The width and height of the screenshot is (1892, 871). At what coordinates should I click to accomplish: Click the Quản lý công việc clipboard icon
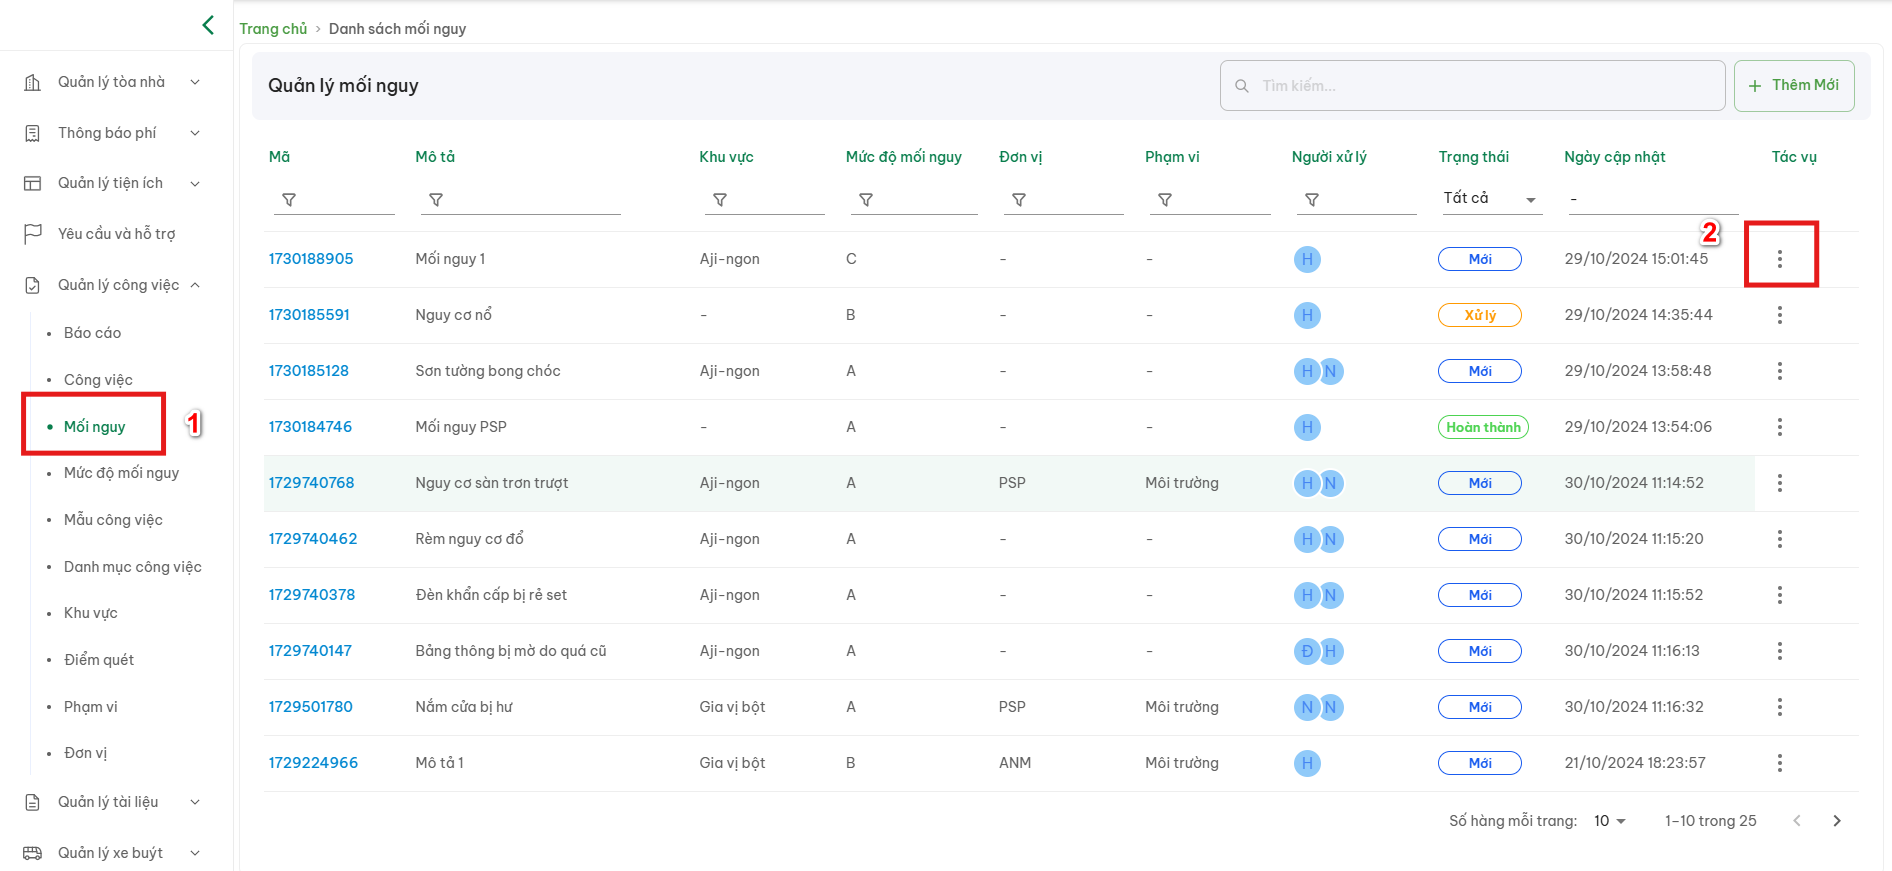[x=33, y=285]
